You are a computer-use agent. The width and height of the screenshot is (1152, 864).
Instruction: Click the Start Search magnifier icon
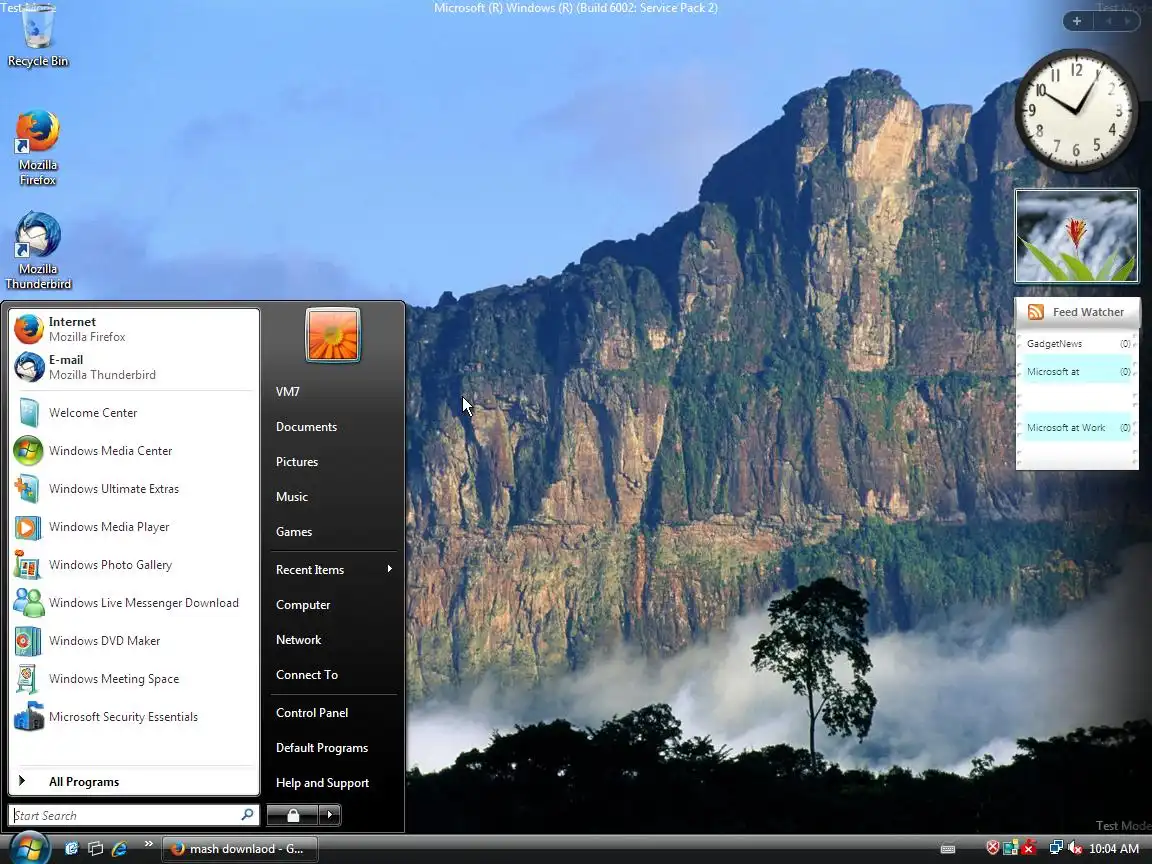click(x=247, y=814)
